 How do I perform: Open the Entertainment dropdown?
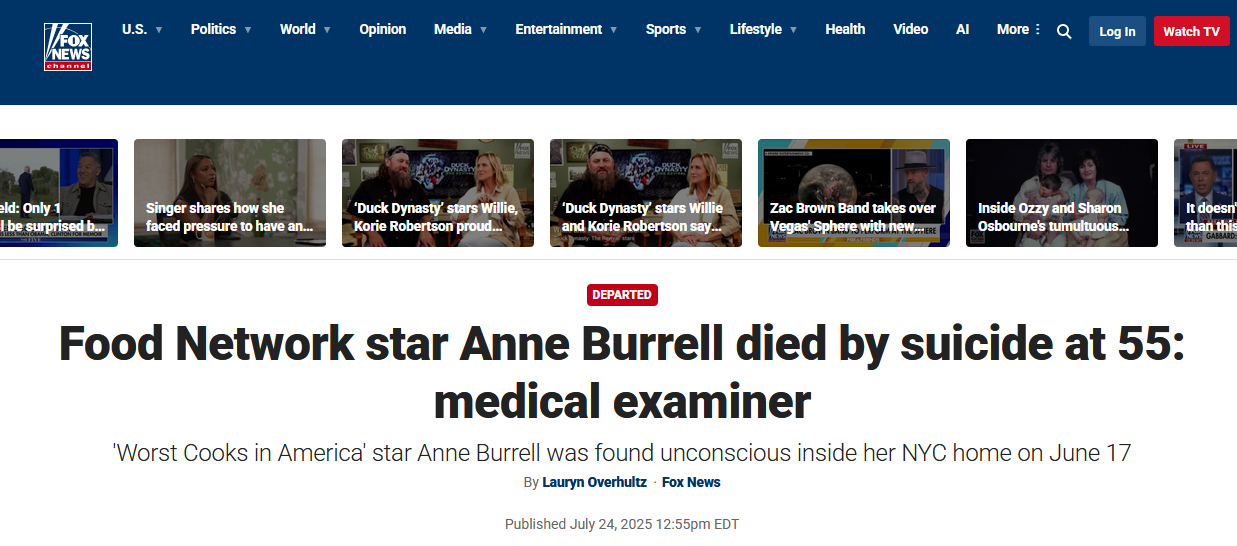coord(566,29)
